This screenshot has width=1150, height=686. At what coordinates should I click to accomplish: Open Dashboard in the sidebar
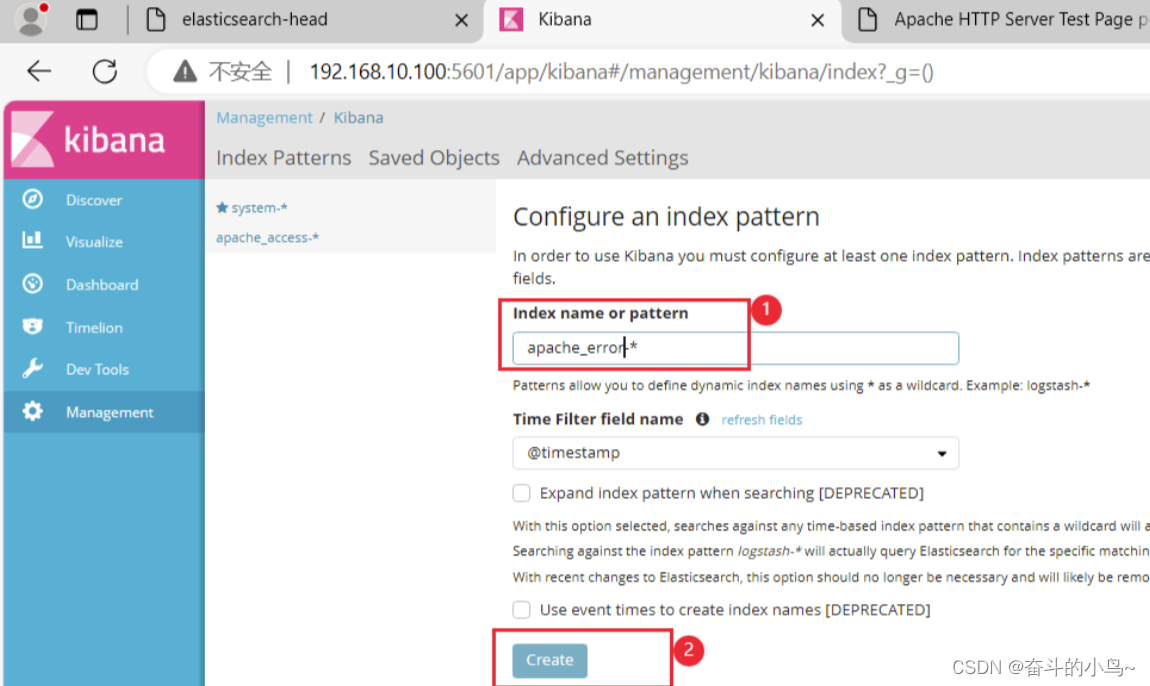tap(104, 284)
